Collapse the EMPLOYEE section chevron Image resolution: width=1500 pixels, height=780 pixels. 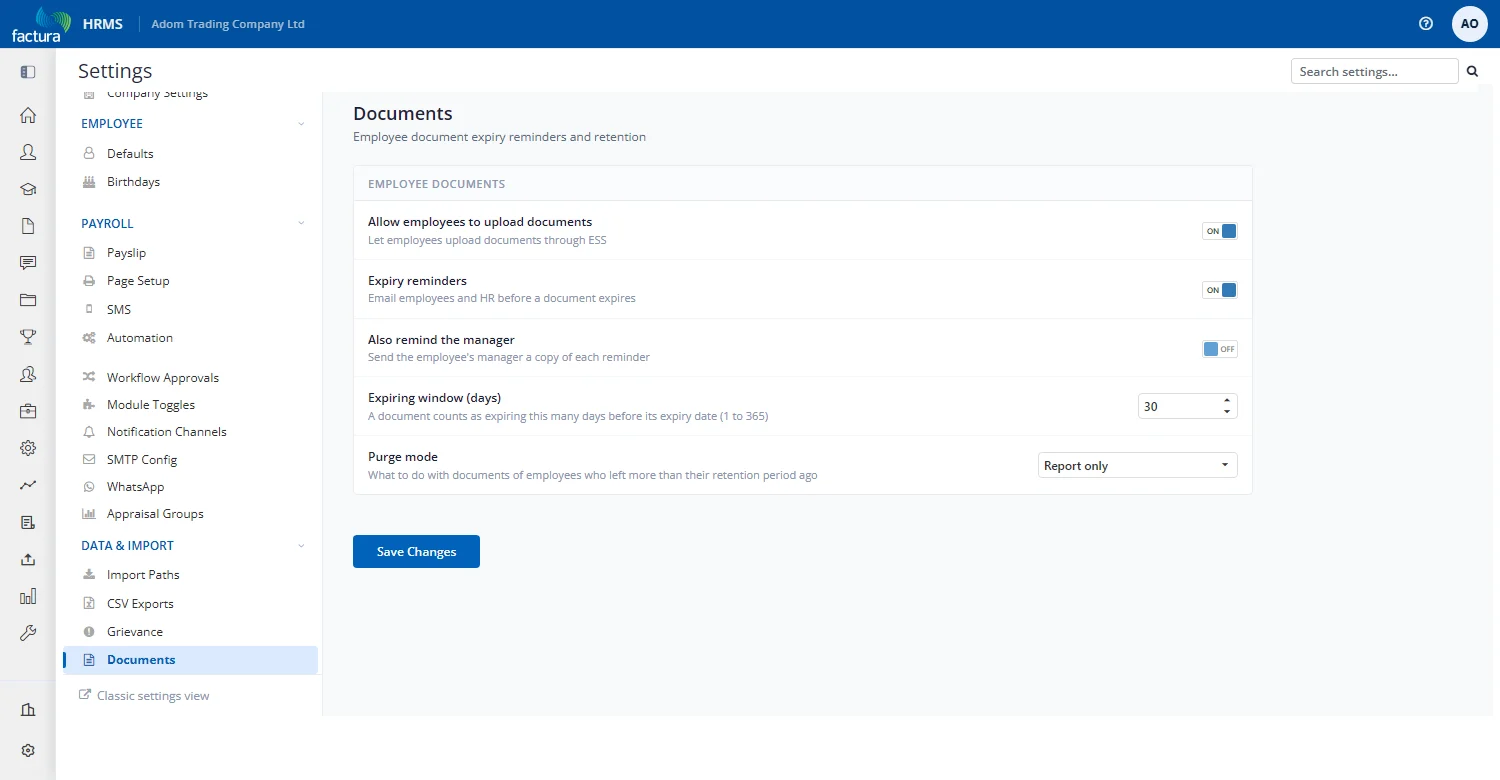301,124
